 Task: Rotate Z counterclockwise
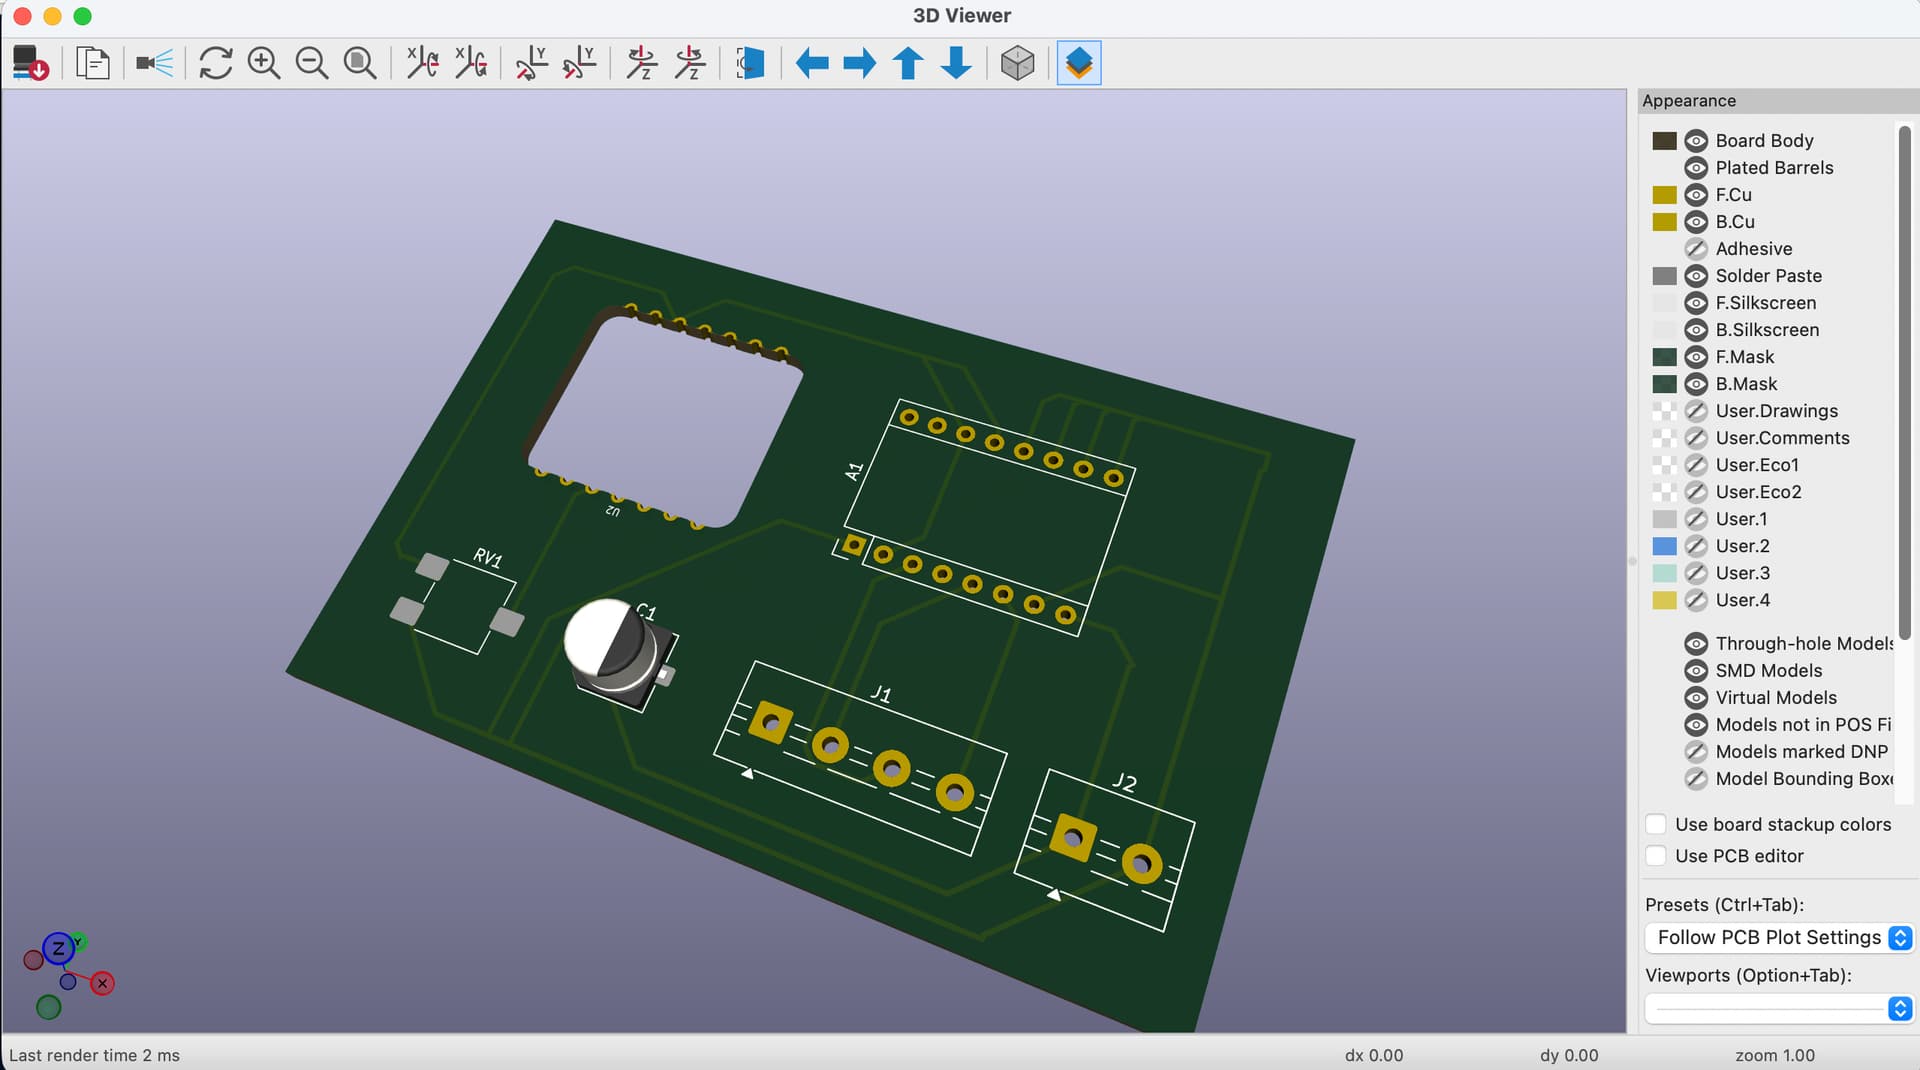click(690, 63)
